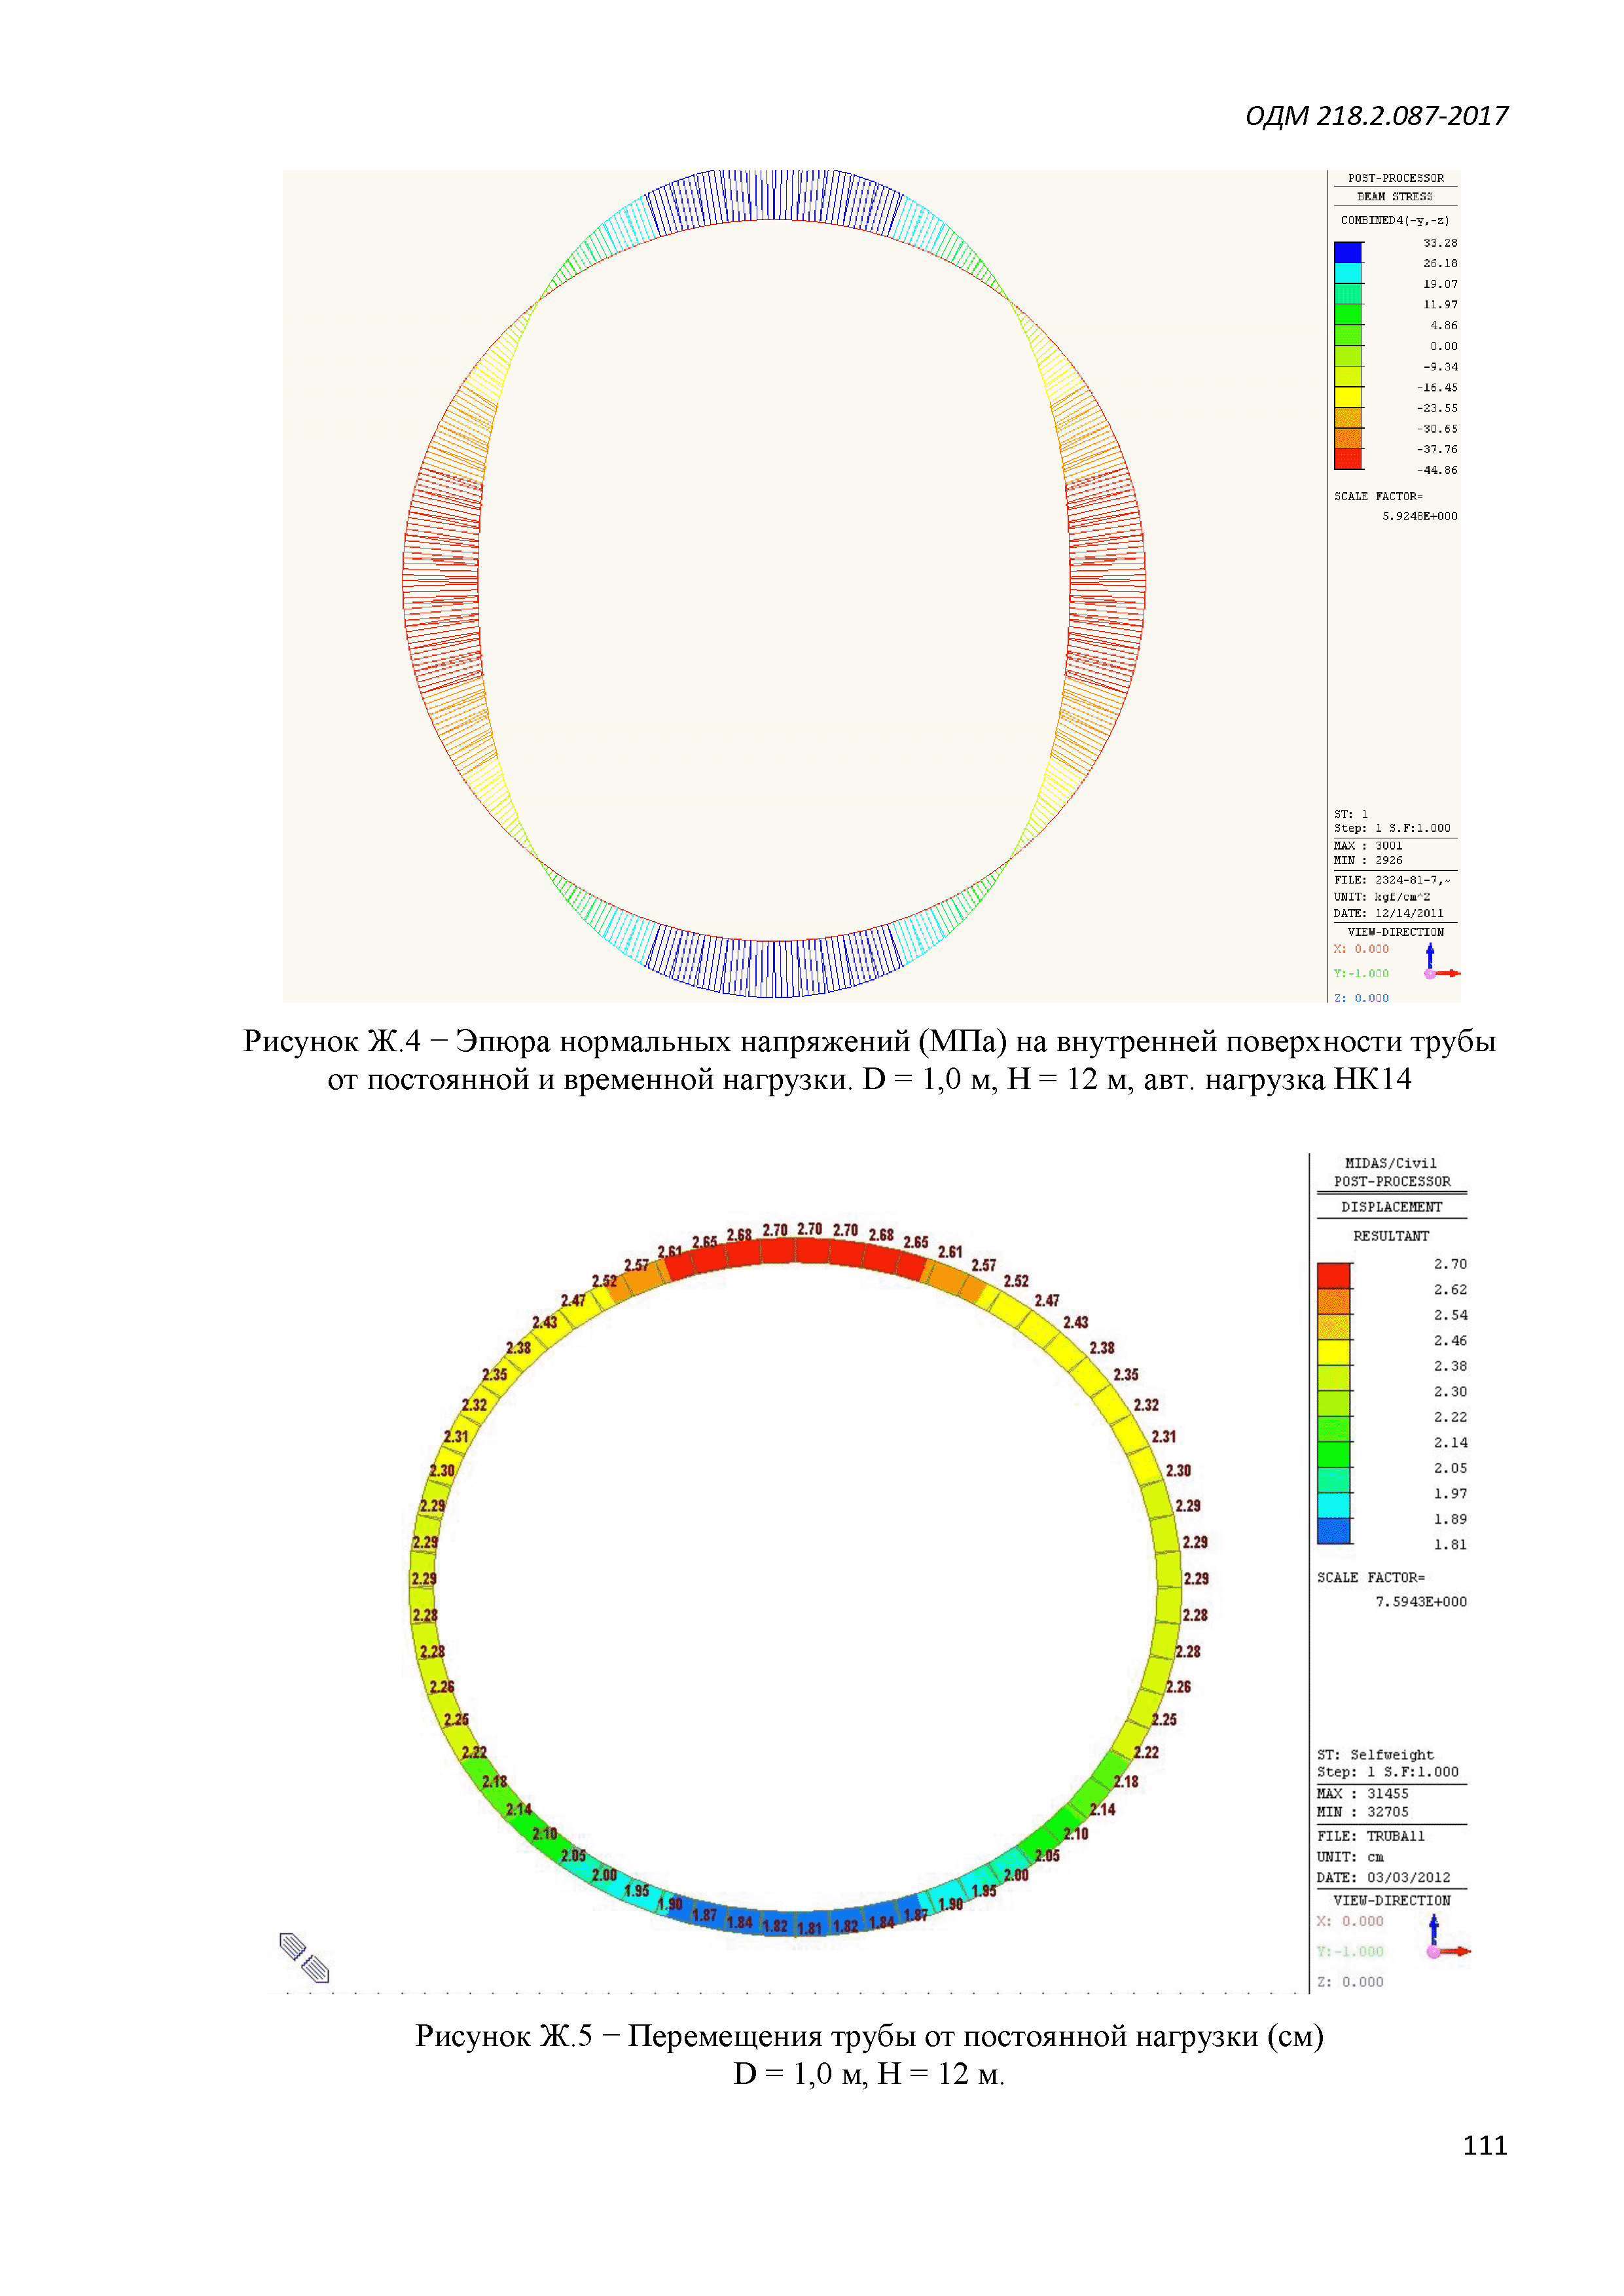Screen dimensions: 1624x2296
Task: Click the caption starting "Рисунок Ж.4"
Action: 869,1060
